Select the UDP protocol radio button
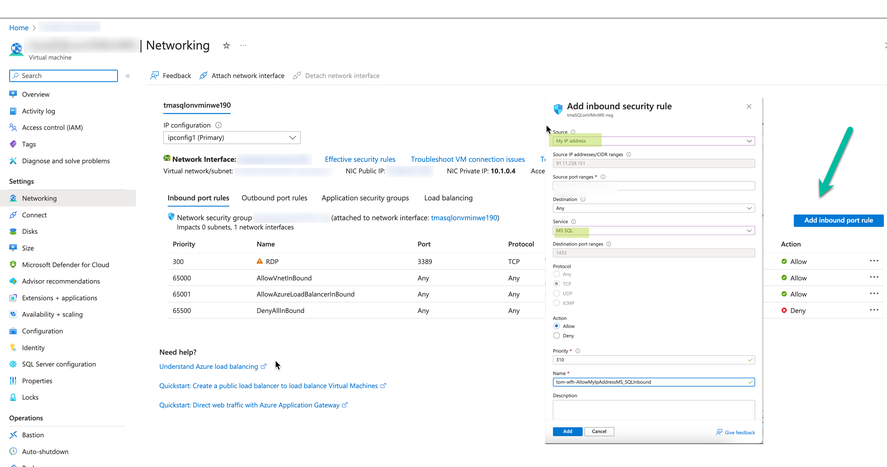Viewport: 887px width, 467px height. (x=557, y=293)
